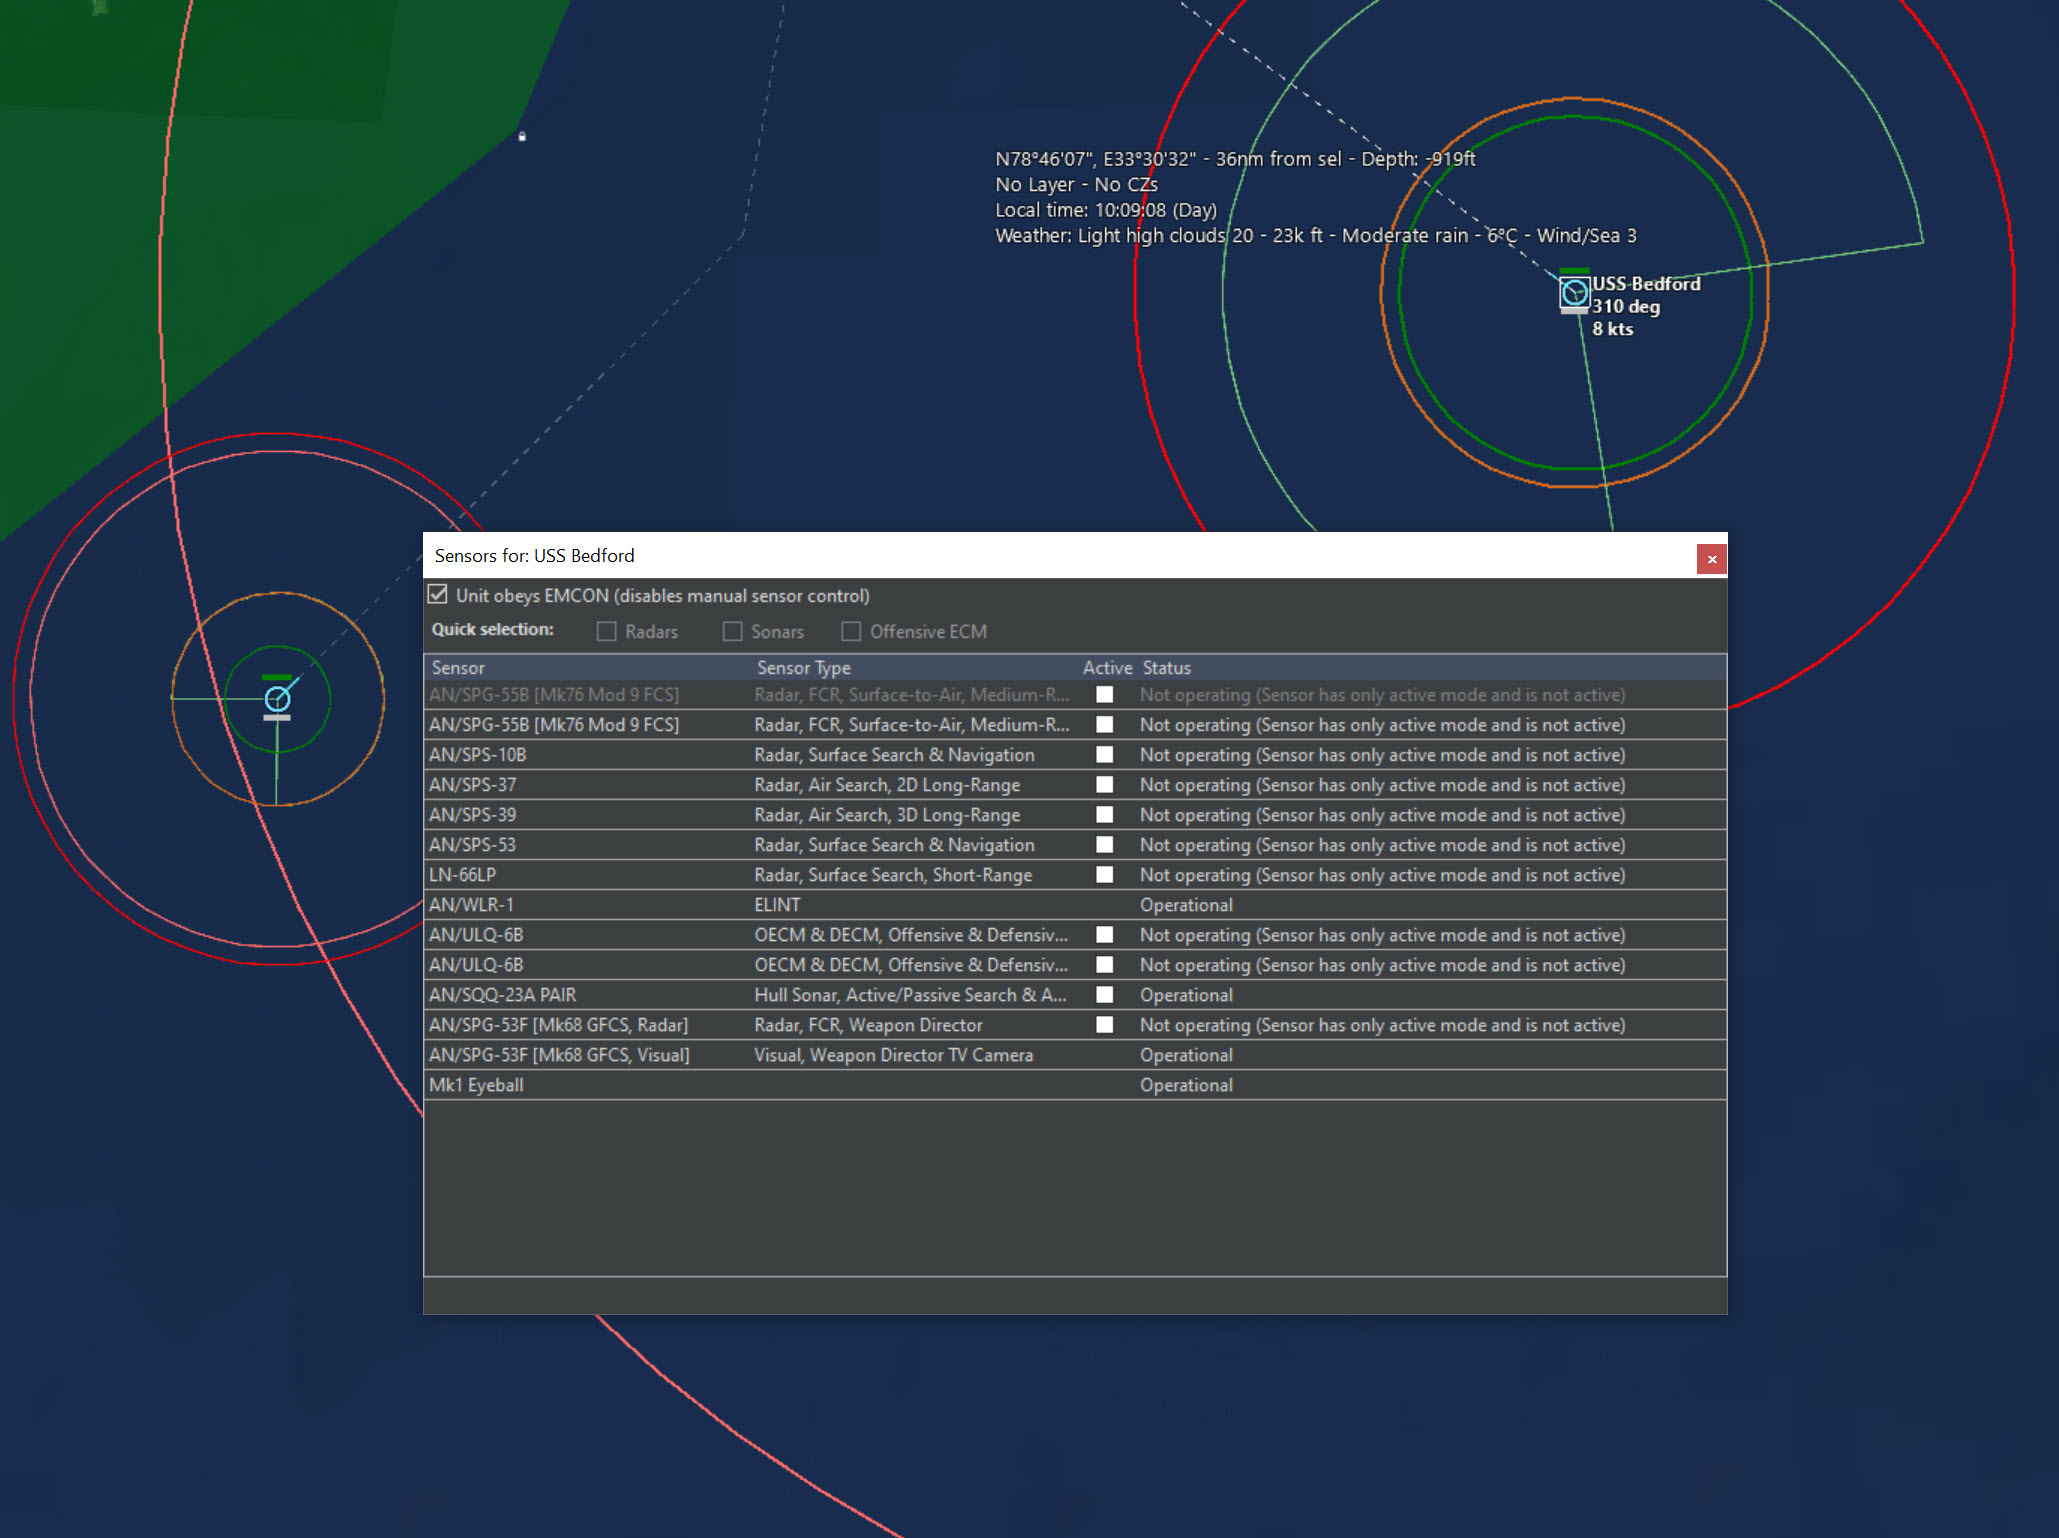Image resolution: width=2059 pixels, height=1538 pixels.
Task: Select the USS Bedford ship icon
Action: coord(1574,293)
